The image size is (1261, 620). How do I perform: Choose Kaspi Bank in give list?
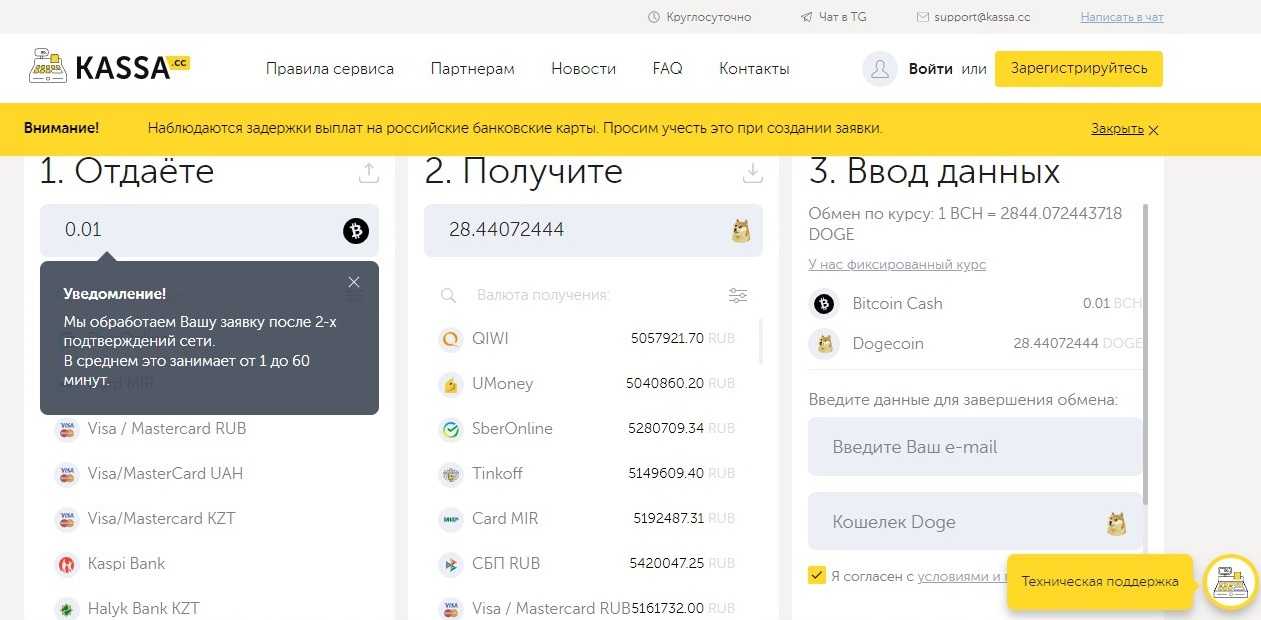pos(126,564)
